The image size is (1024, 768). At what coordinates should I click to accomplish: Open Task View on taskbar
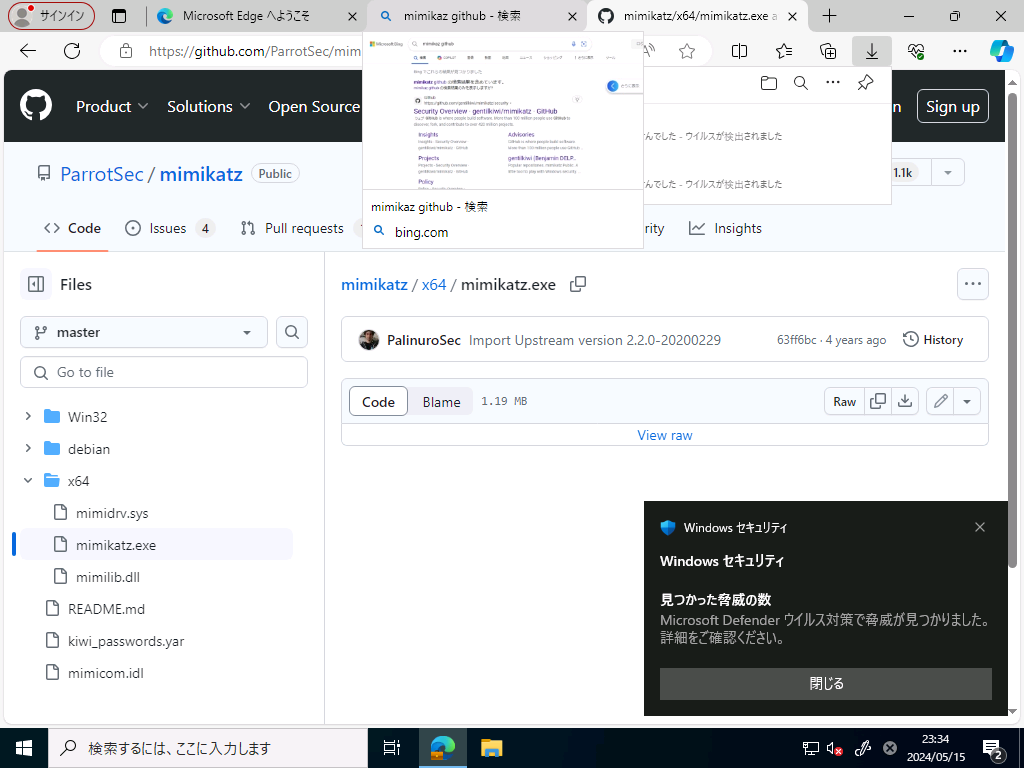(x=391, y=748)
